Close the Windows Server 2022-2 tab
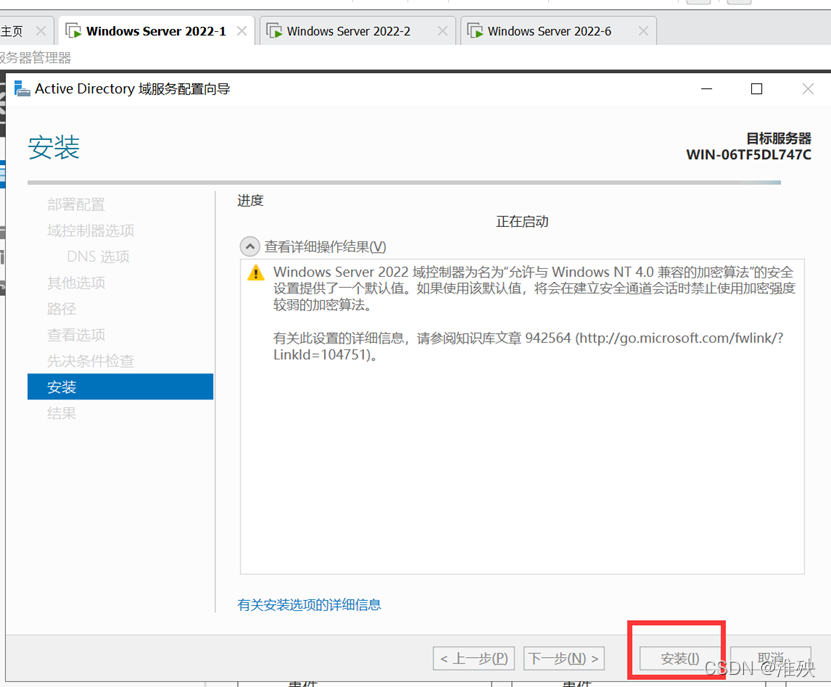The height and width of the screenshot is (687, 831). (443, 31)
